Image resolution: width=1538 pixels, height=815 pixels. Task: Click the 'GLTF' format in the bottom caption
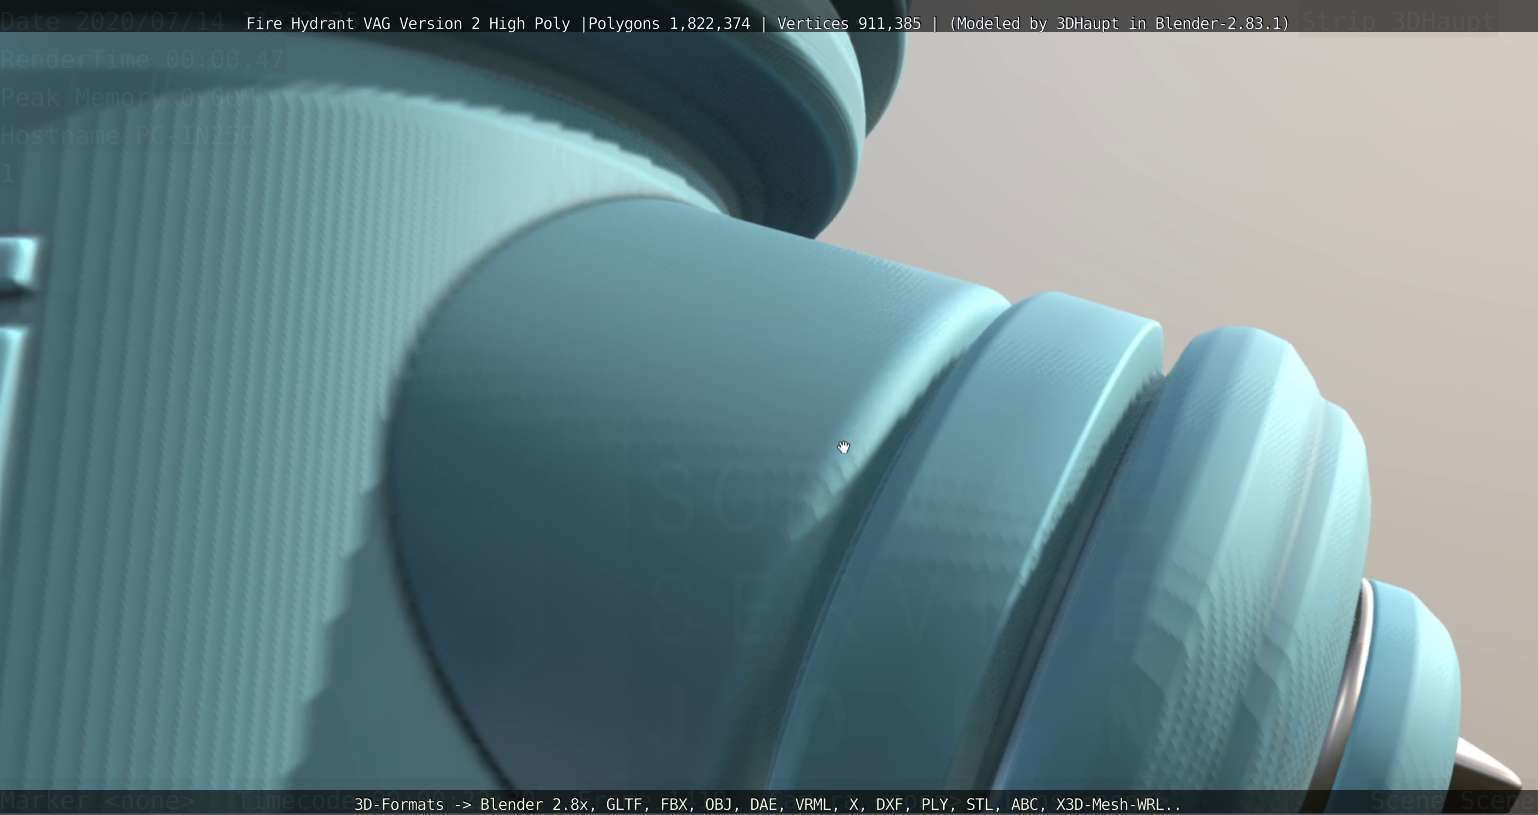[628, 804]
